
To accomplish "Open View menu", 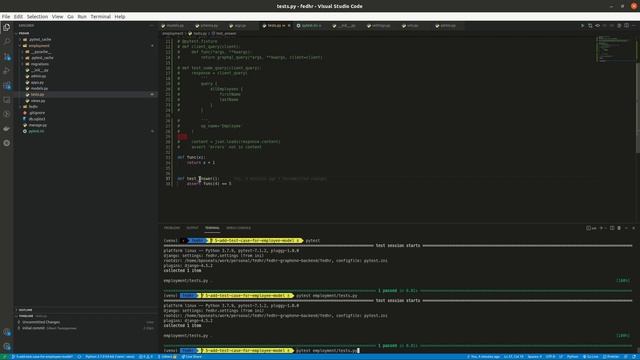I will tap(58, 17).
